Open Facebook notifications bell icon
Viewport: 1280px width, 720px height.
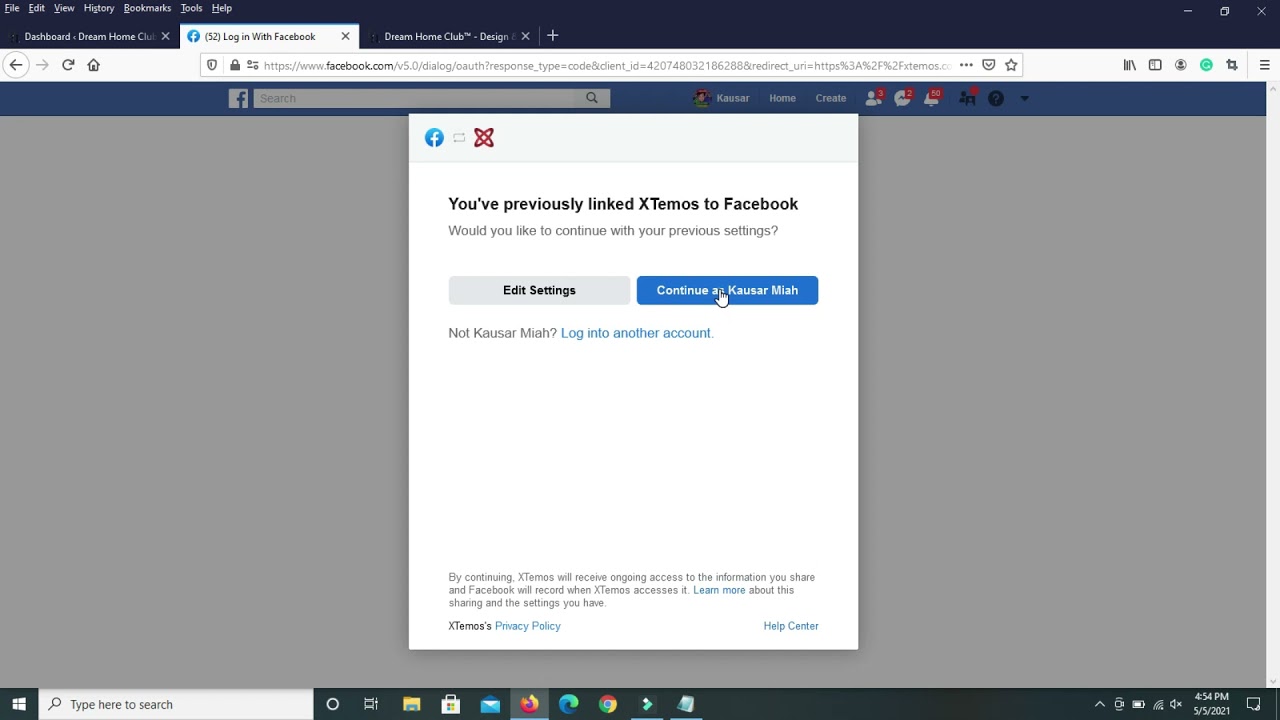[933, 97]
